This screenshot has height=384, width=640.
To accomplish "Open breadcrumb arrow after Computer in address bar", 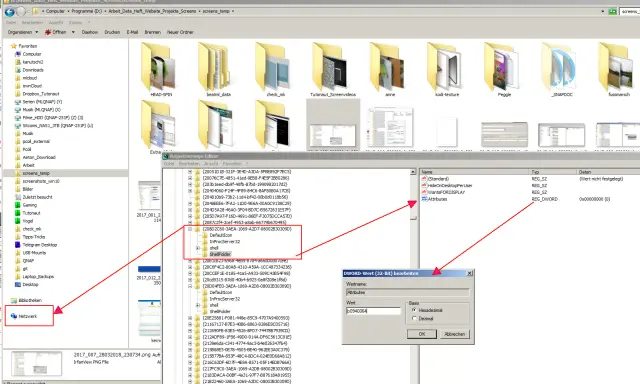I will (68, 11).
